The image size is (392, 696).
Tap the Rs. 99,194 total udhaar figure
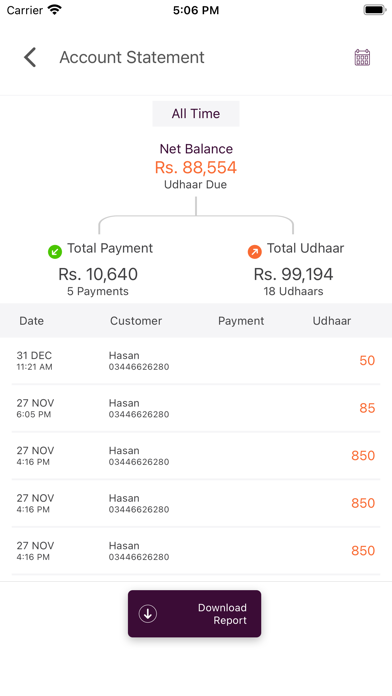(x=293, y=274)
